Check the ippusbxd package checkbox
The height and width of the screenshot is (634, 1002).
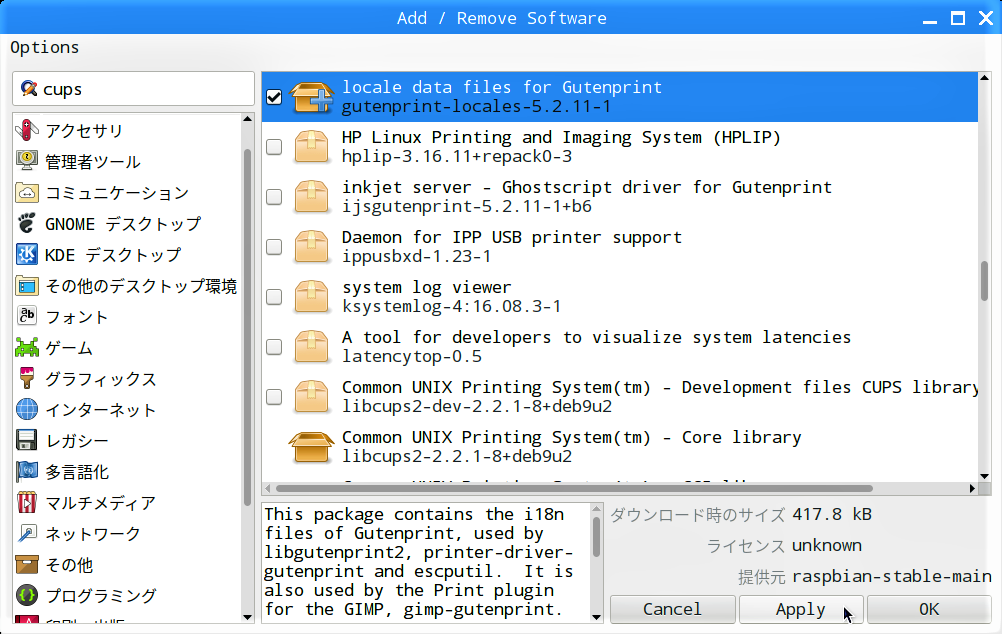274,246
